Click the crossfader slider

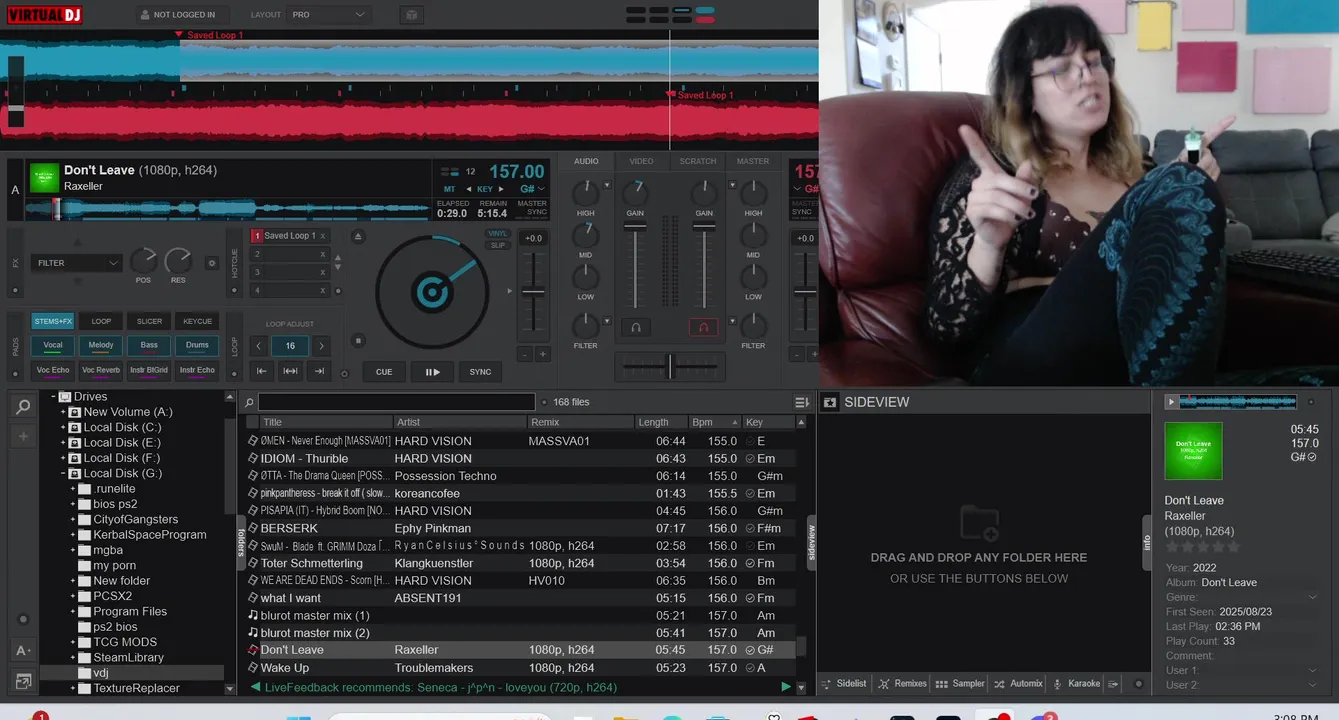coord(670,367)
